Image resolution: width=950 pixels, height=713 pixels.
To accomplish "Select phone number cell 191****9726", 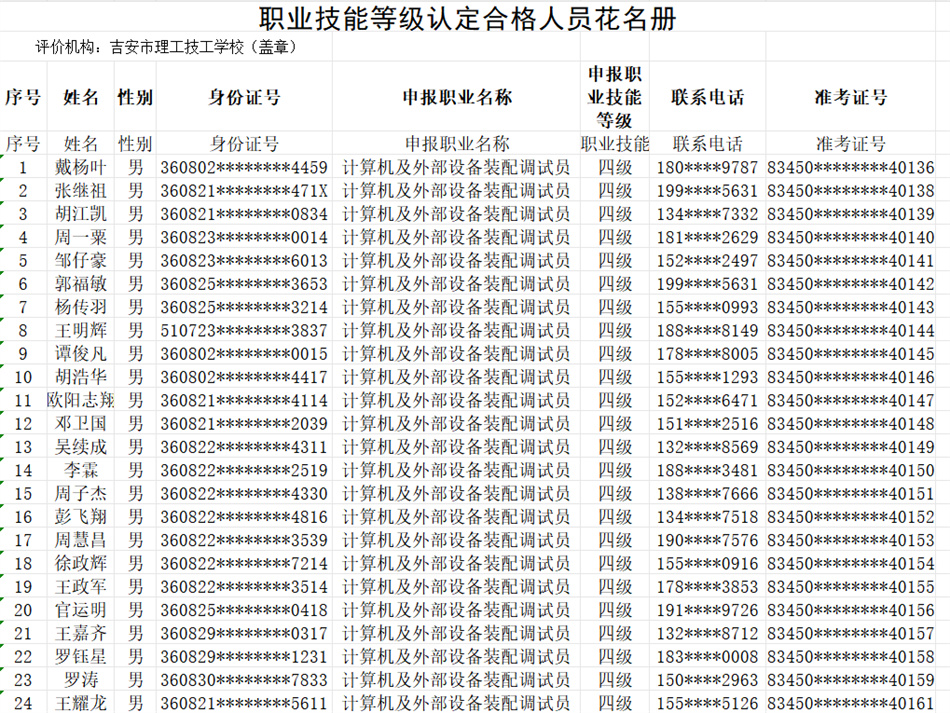I will tap(707, 610).
